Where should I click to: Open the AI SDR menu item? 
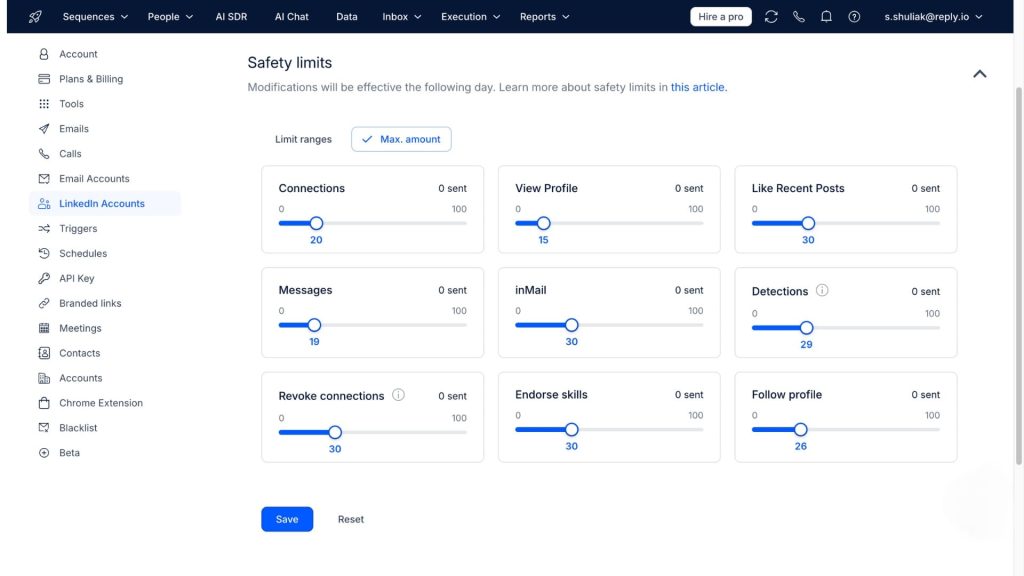click(x=231, y=17)
